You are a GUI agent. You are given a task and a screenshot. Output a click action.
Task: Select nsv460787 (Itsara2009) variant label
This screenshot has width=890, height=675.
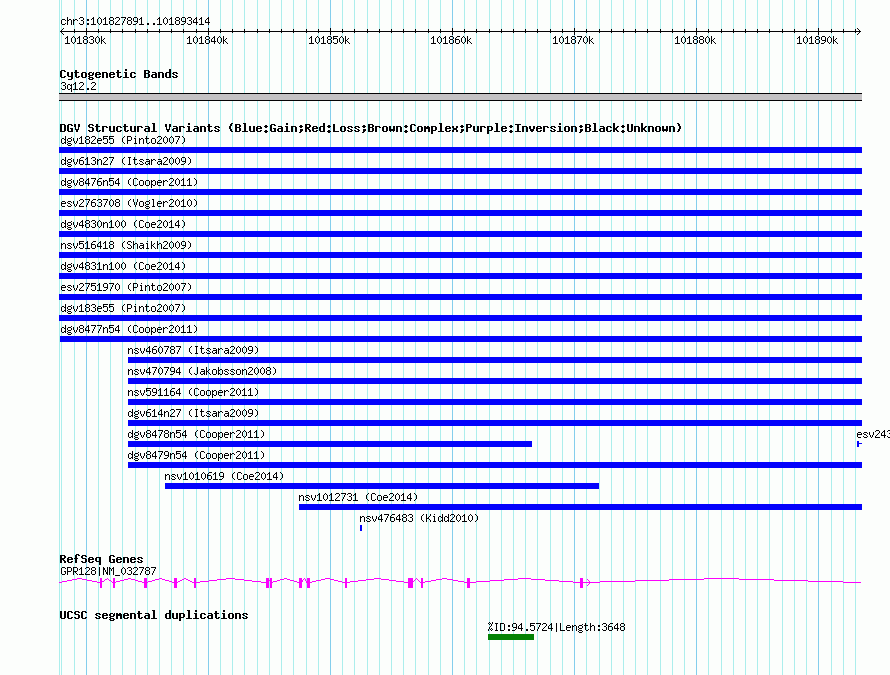[x=193, y=350]
